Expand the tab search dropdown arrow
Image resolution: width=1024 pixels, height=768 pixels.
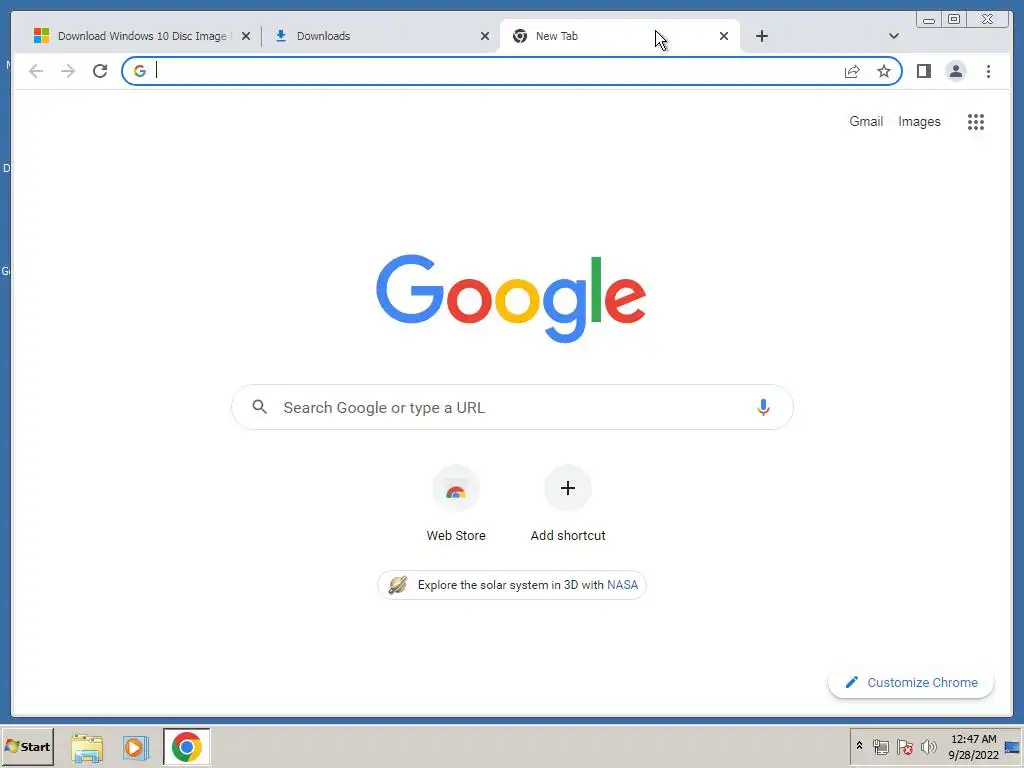tap(893, 36)
